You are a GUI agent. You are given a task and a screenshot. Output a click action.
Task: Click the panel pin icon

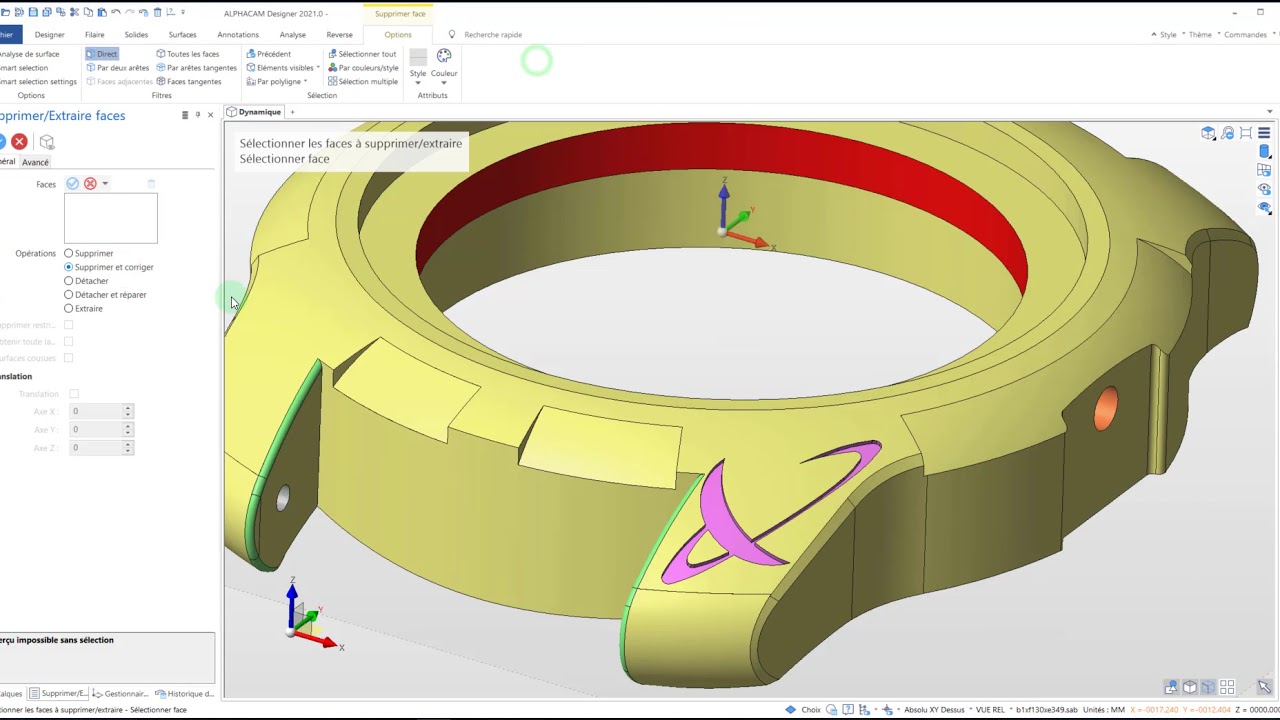click(197, 115)
